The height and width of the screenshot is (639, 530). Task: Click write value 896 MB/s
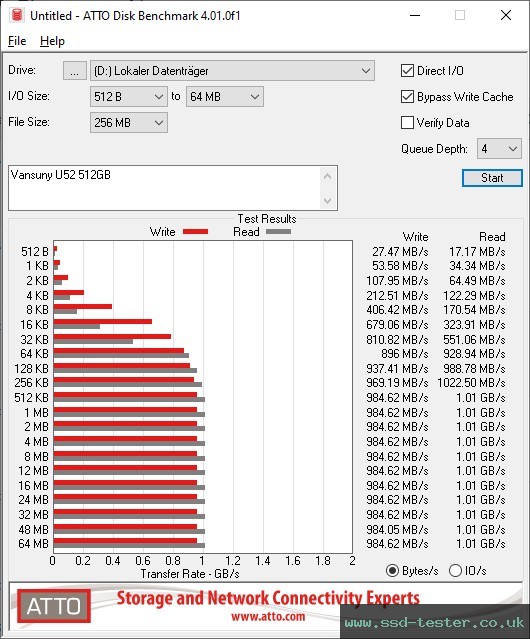405,353
